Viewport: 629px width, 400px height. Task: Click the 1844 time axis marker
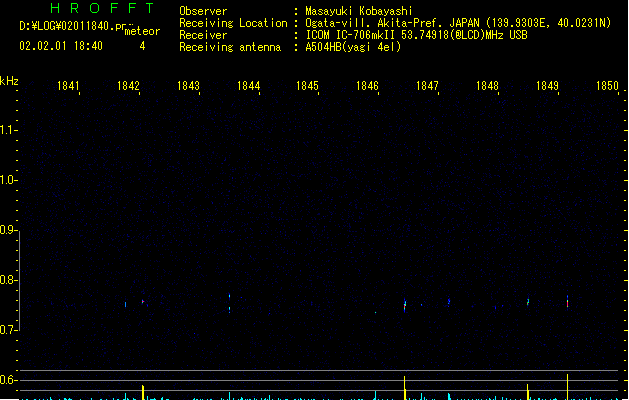coord(248,86)
